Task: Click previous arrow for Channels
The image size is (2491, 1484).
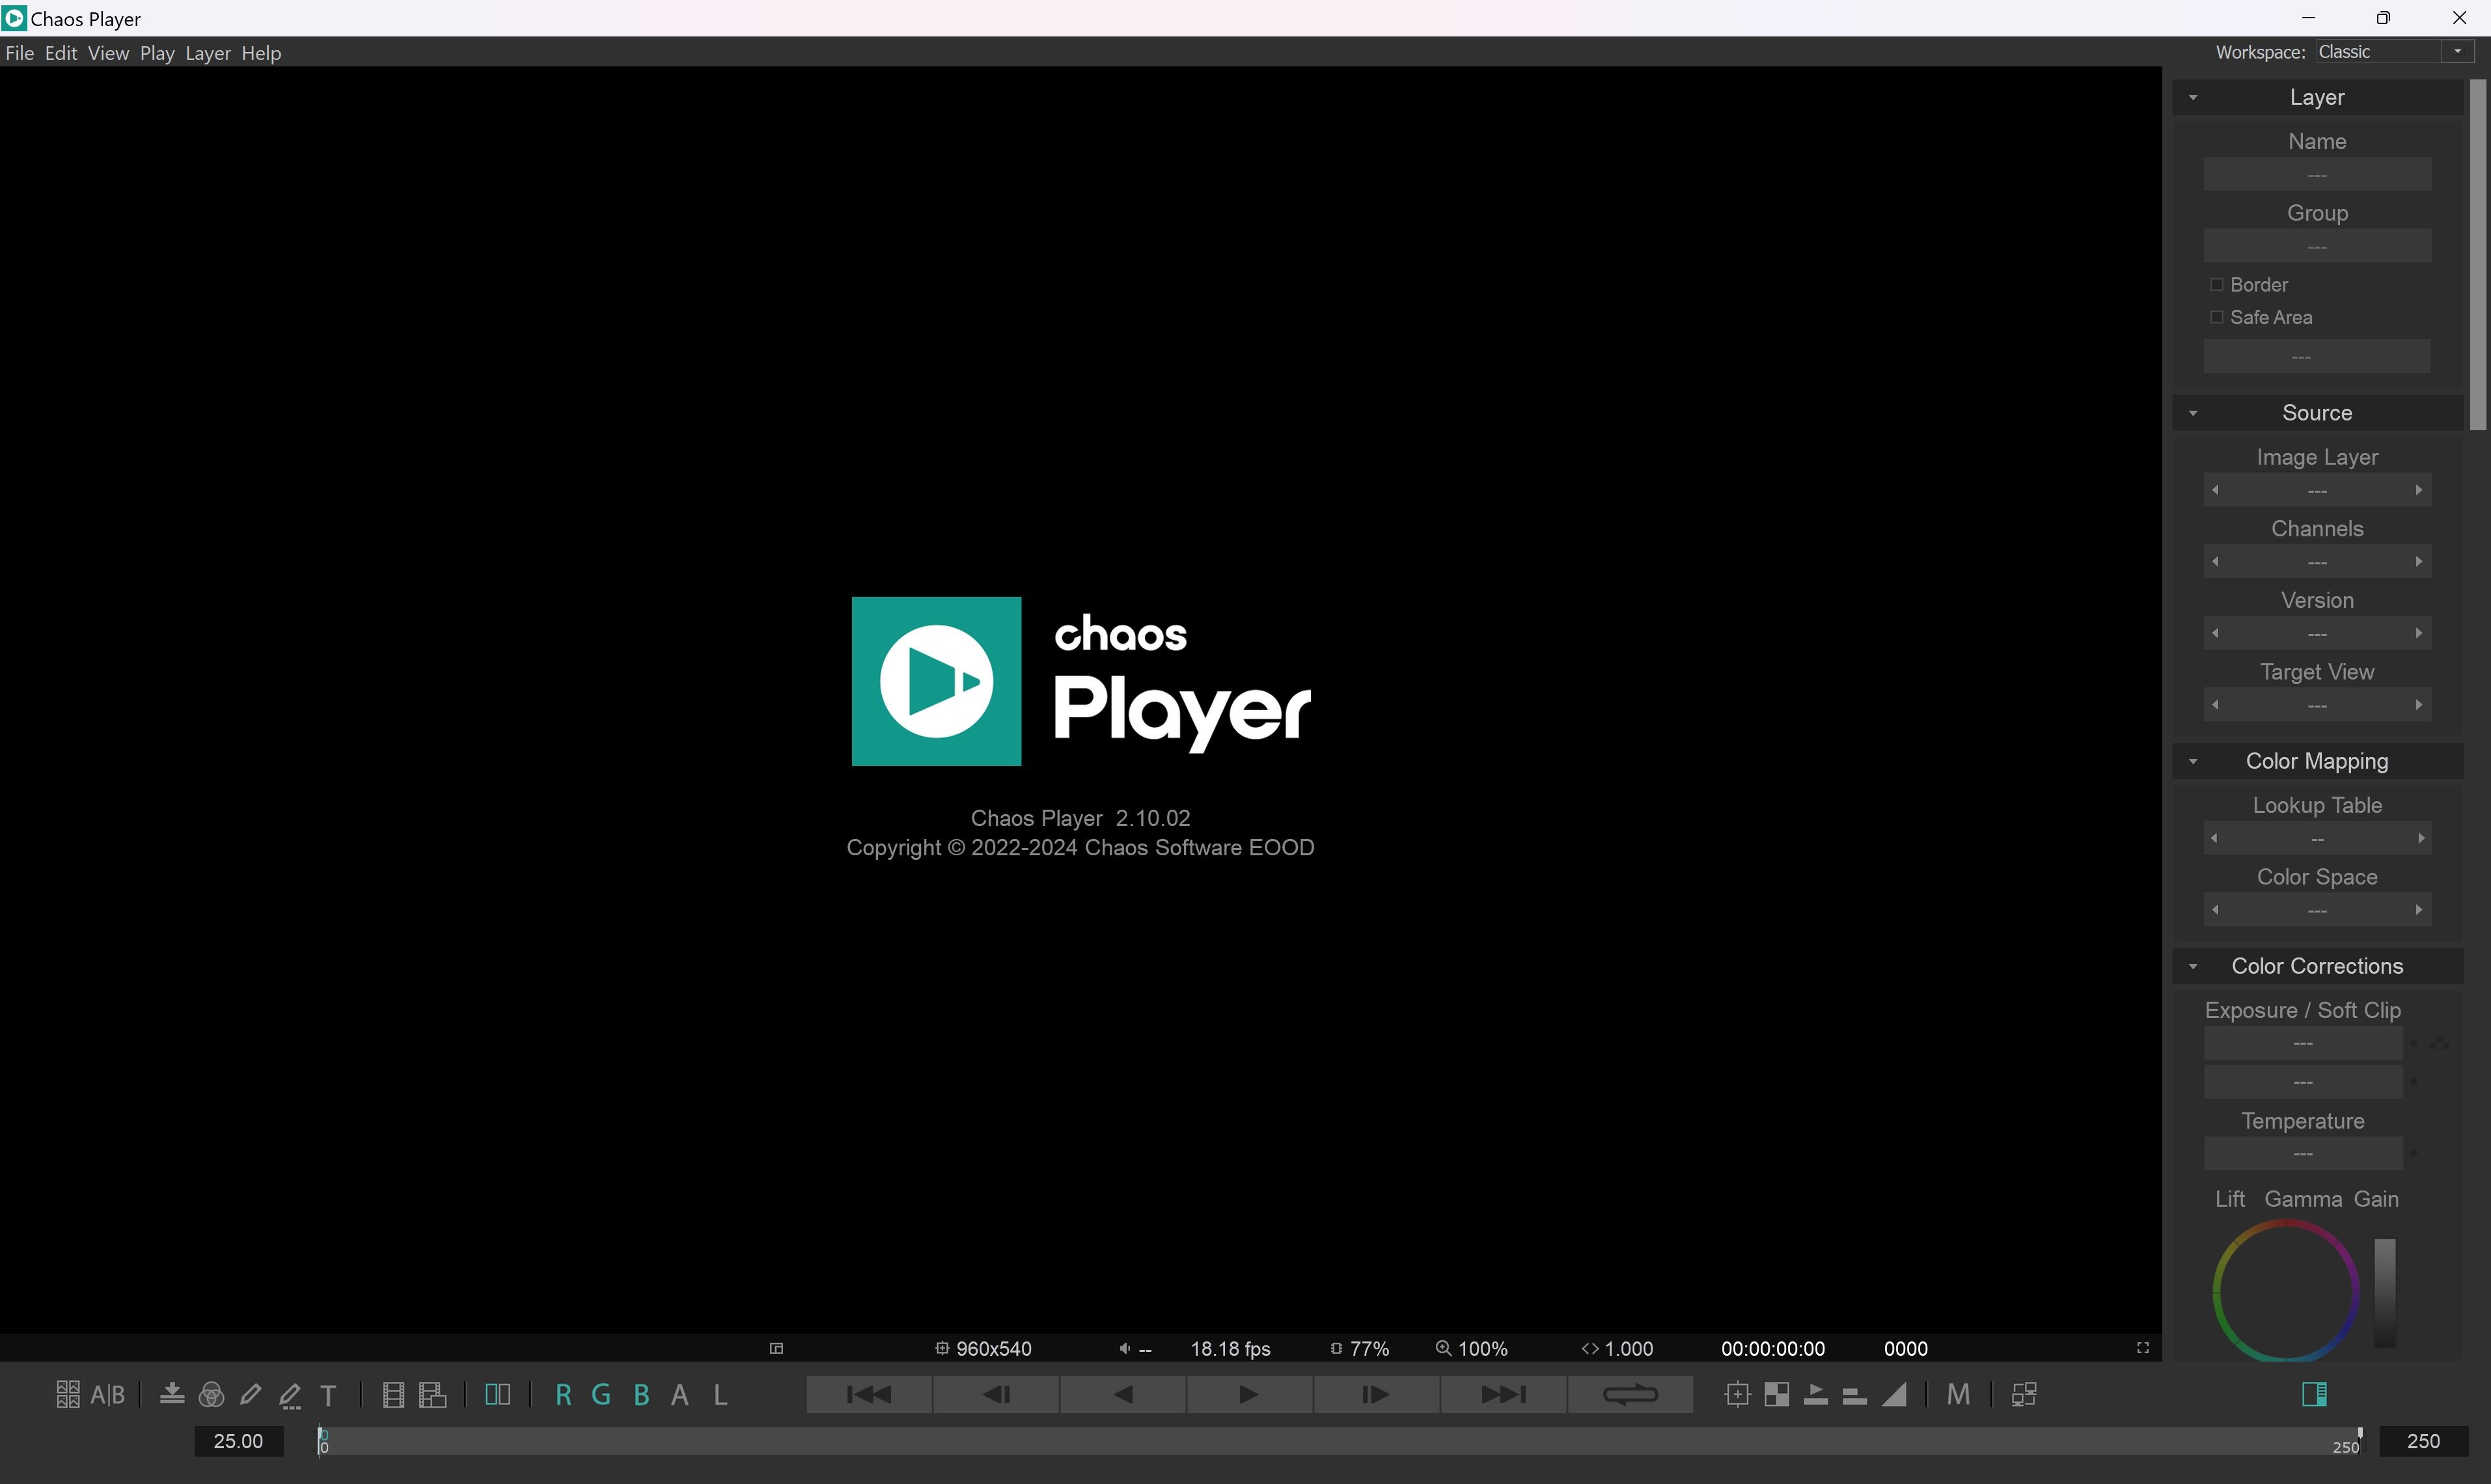Action: point(2216,562)
